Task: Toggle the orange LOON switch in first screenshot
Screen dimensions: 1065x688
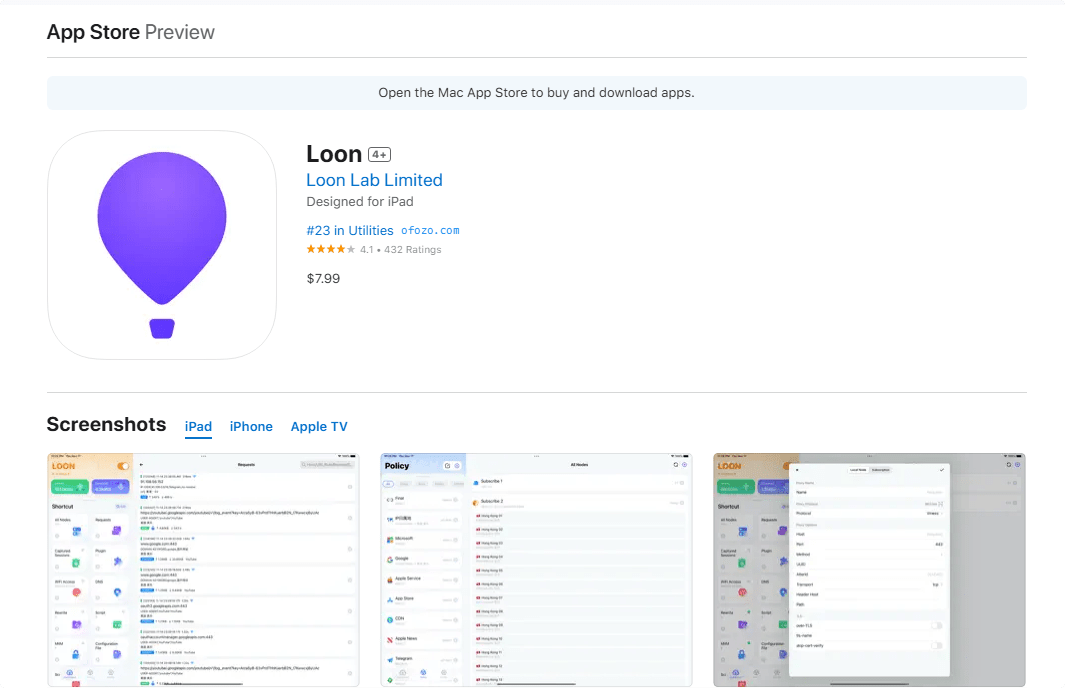Action: (x=123, y=466)
